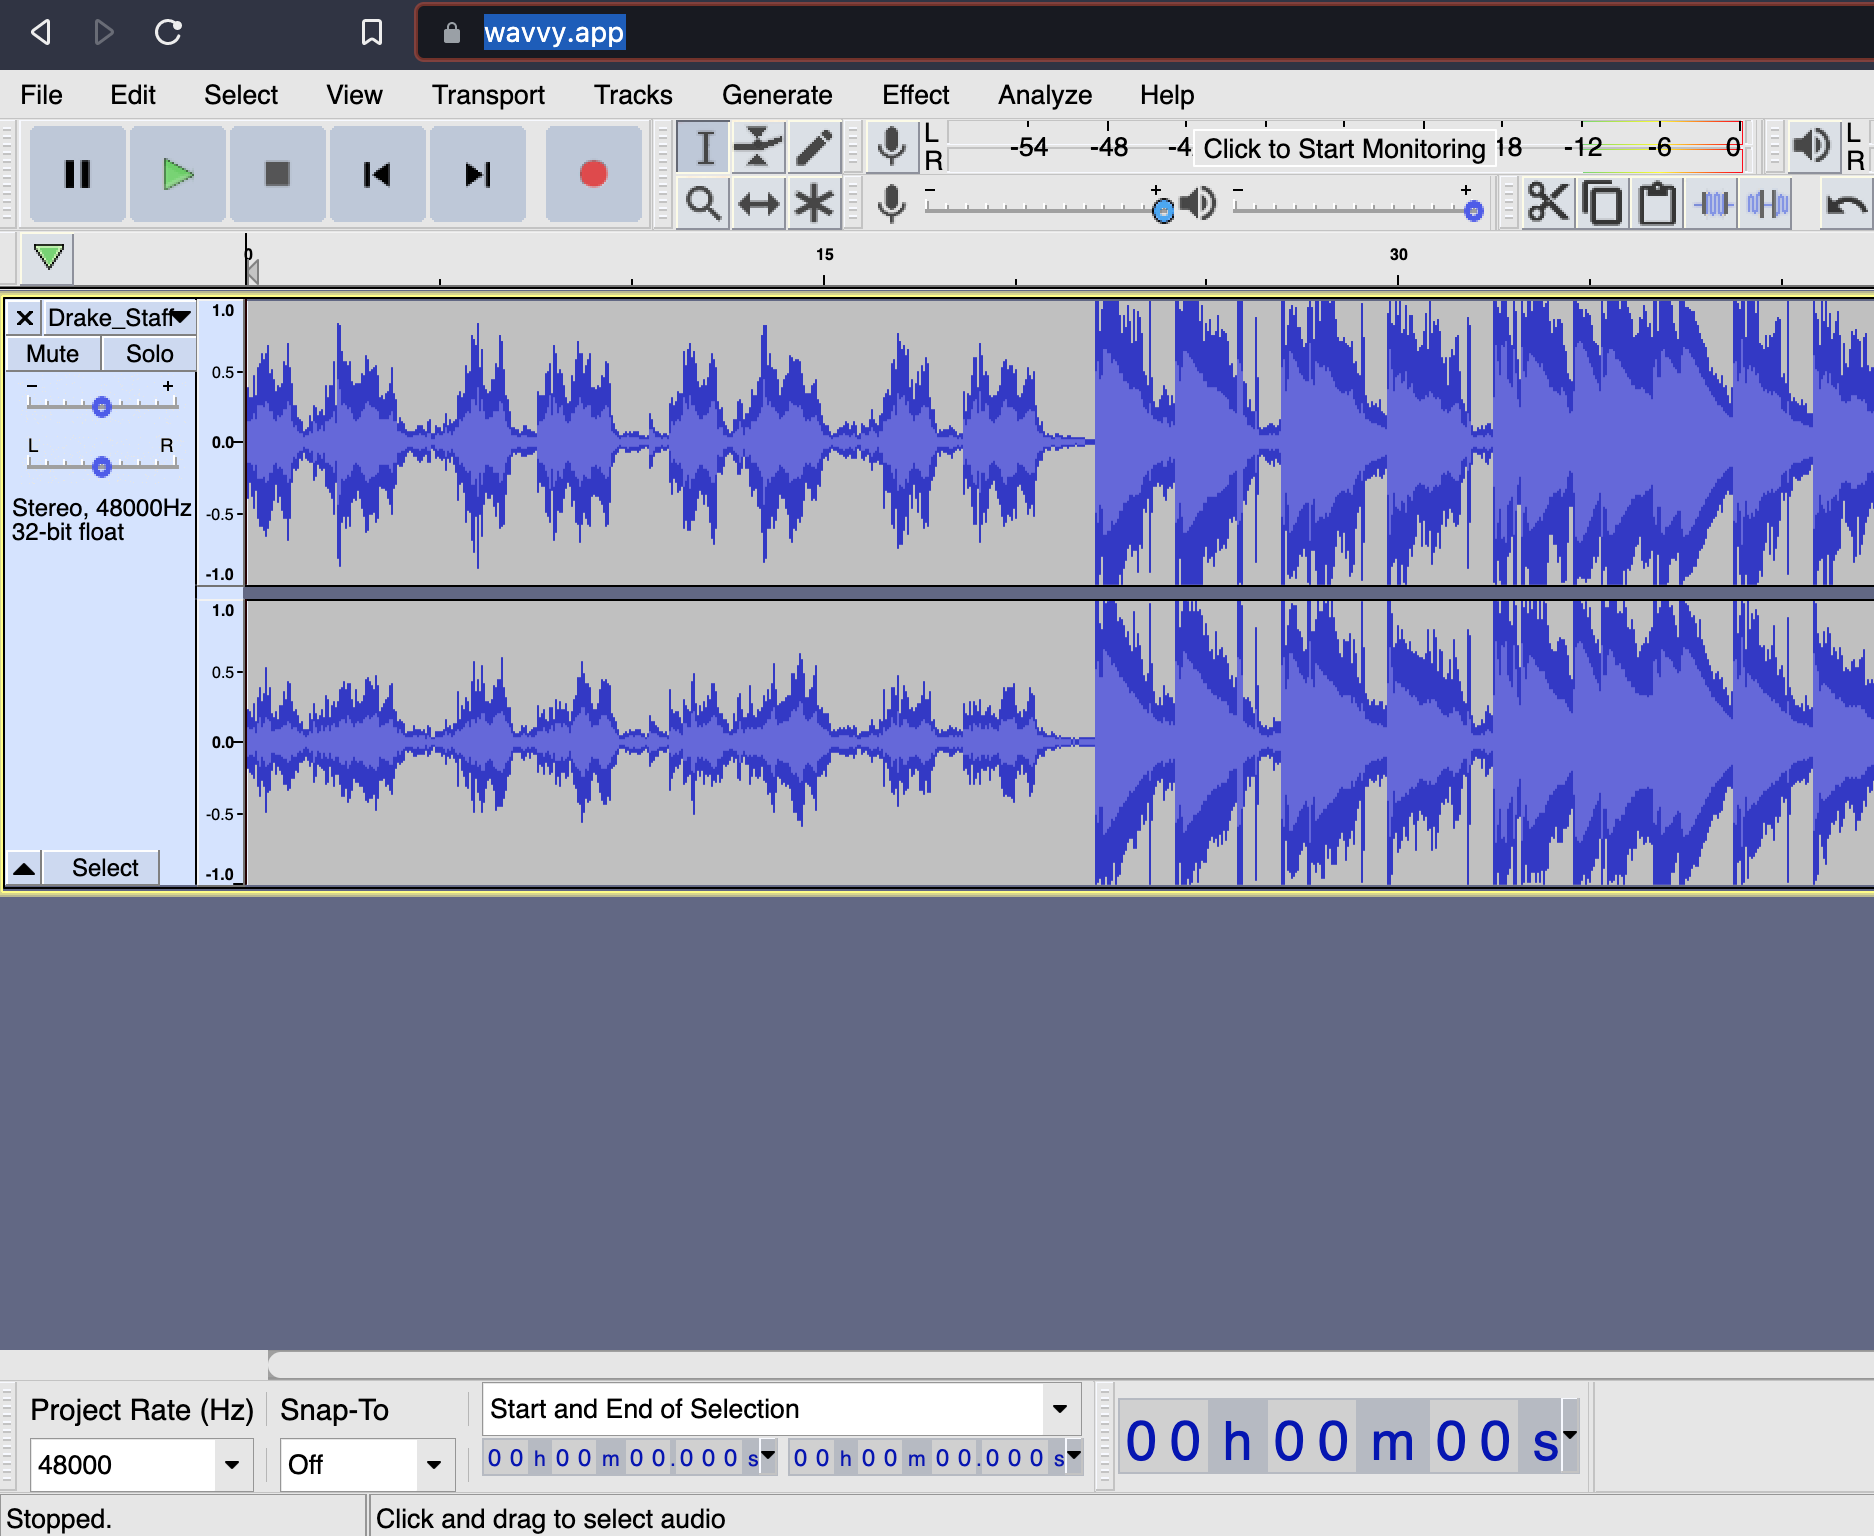This screenshot has width=1874, height=1536.
Task: Skip to start of the track
Action: tap(378, 174)
